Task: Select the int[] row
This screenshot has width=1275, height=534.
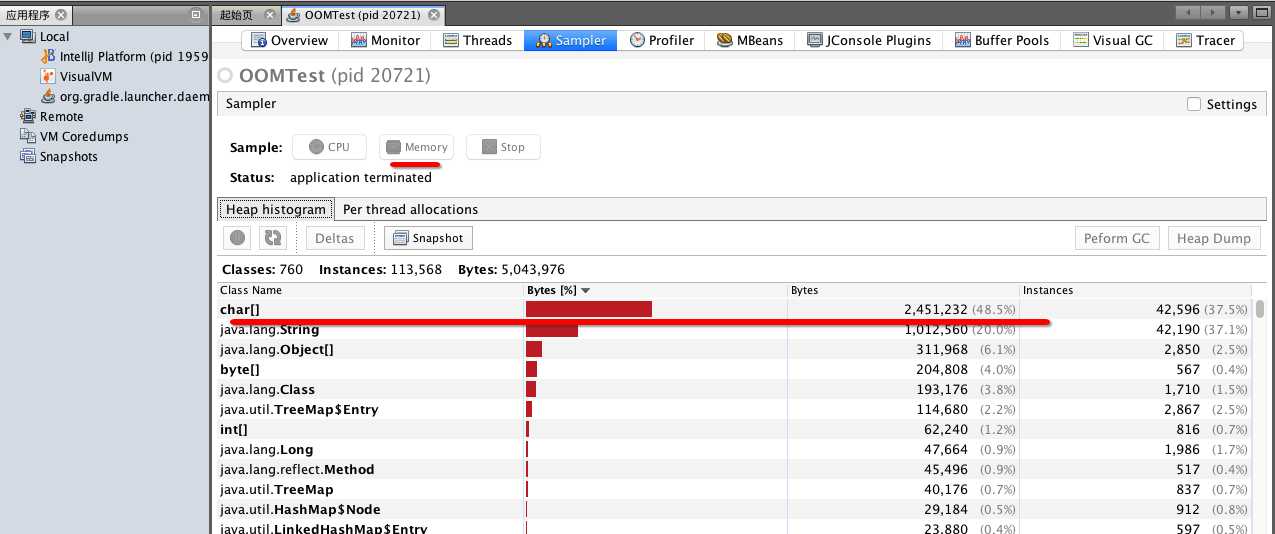Action: point(735,429)
